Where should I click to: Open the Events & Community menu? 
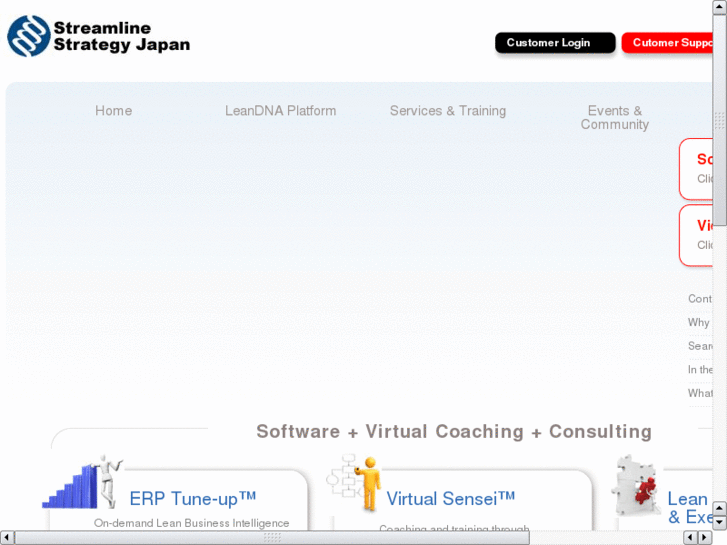tap(615, 117)
